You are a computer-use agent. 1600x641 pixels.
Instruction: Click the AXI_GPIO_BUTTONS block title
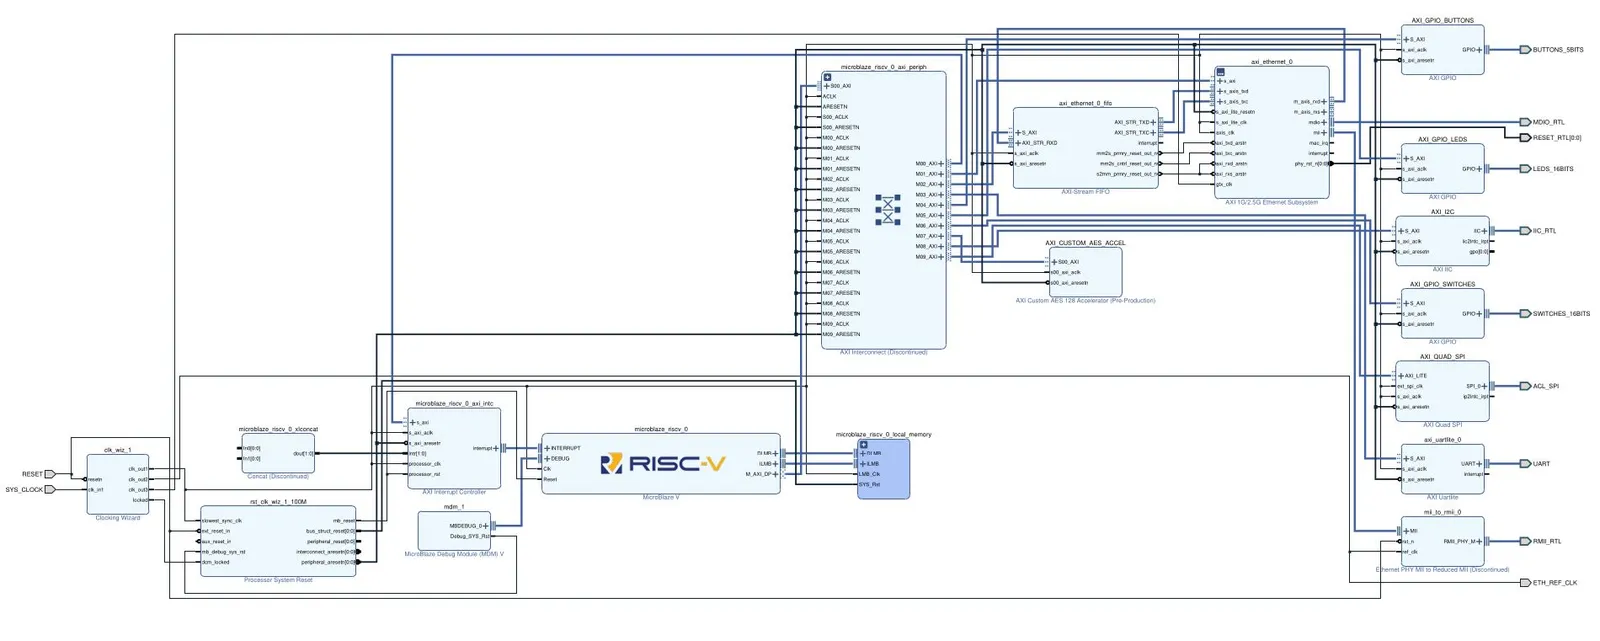point(1442,20)
